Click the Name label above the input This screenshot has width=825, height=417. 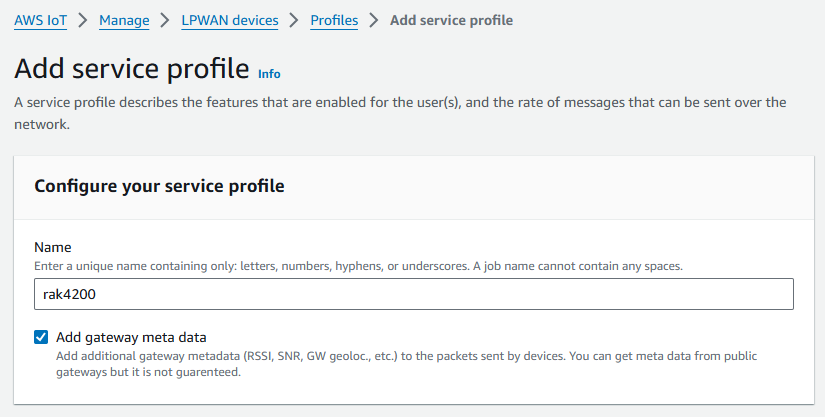(53, 247)
